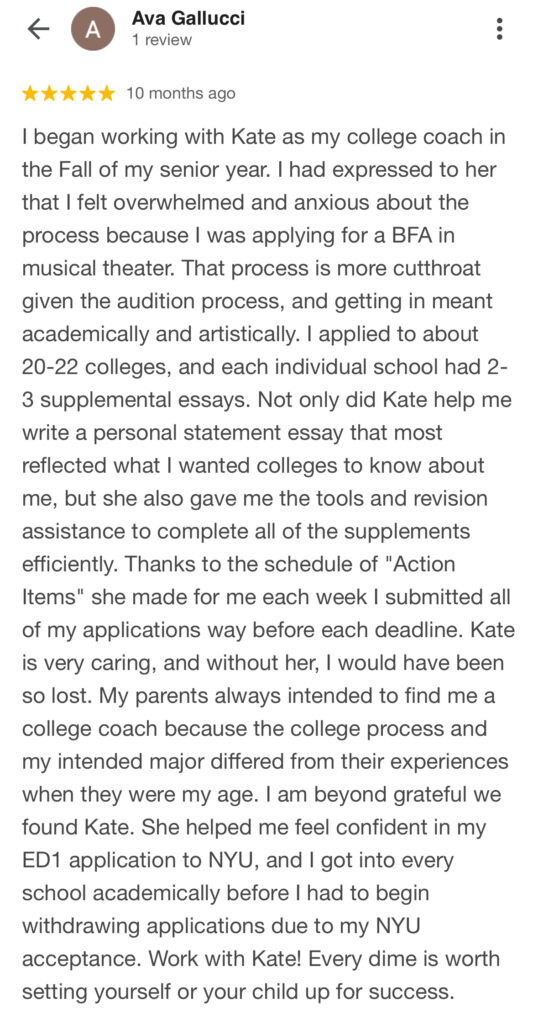Click the fifth and last rating star
Viewport: 538px width, 1024px height.
click(106, 93)
